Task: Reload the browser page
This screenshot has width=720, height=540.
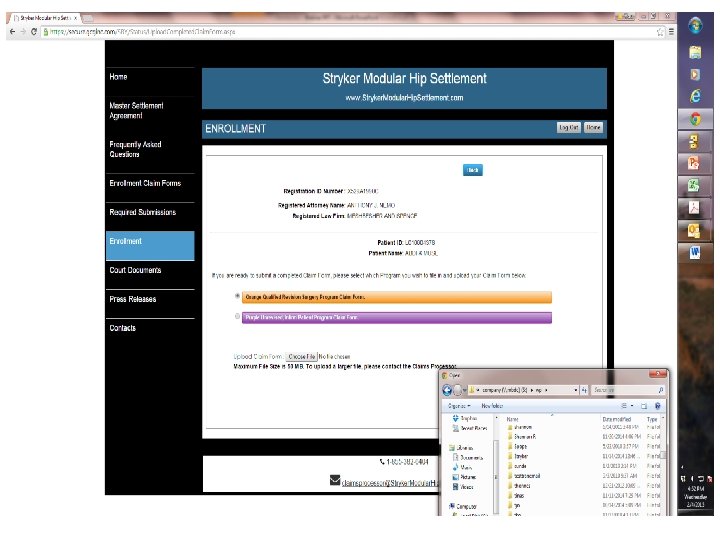Action: [x=34, y=32]
